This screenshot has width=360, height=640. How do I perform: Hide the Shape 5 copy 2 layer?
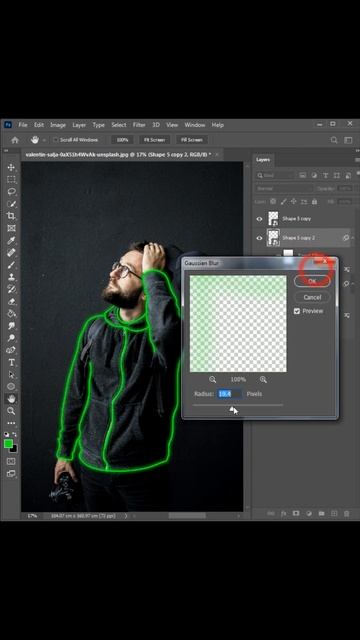(259, 238)
